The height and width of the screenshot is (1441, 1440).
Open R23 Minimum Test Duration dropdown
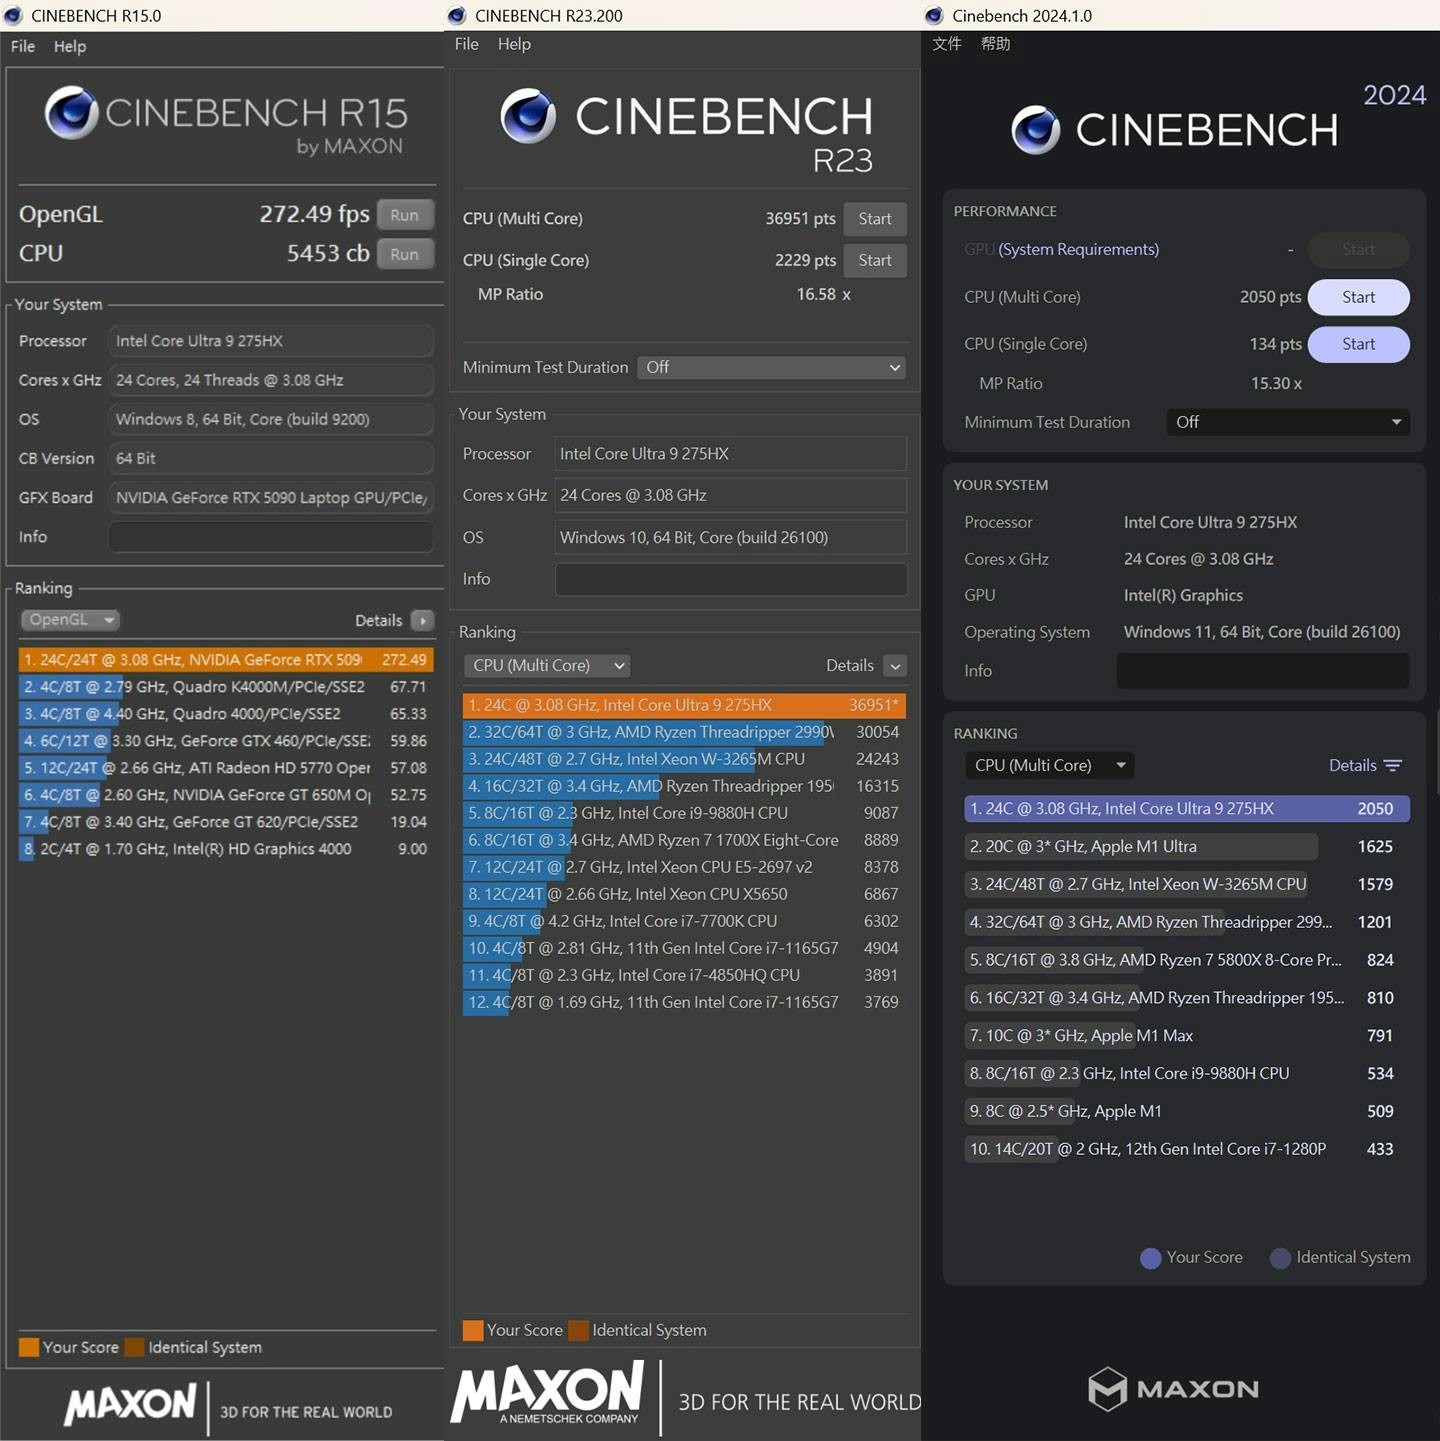(x=771, y=368)
